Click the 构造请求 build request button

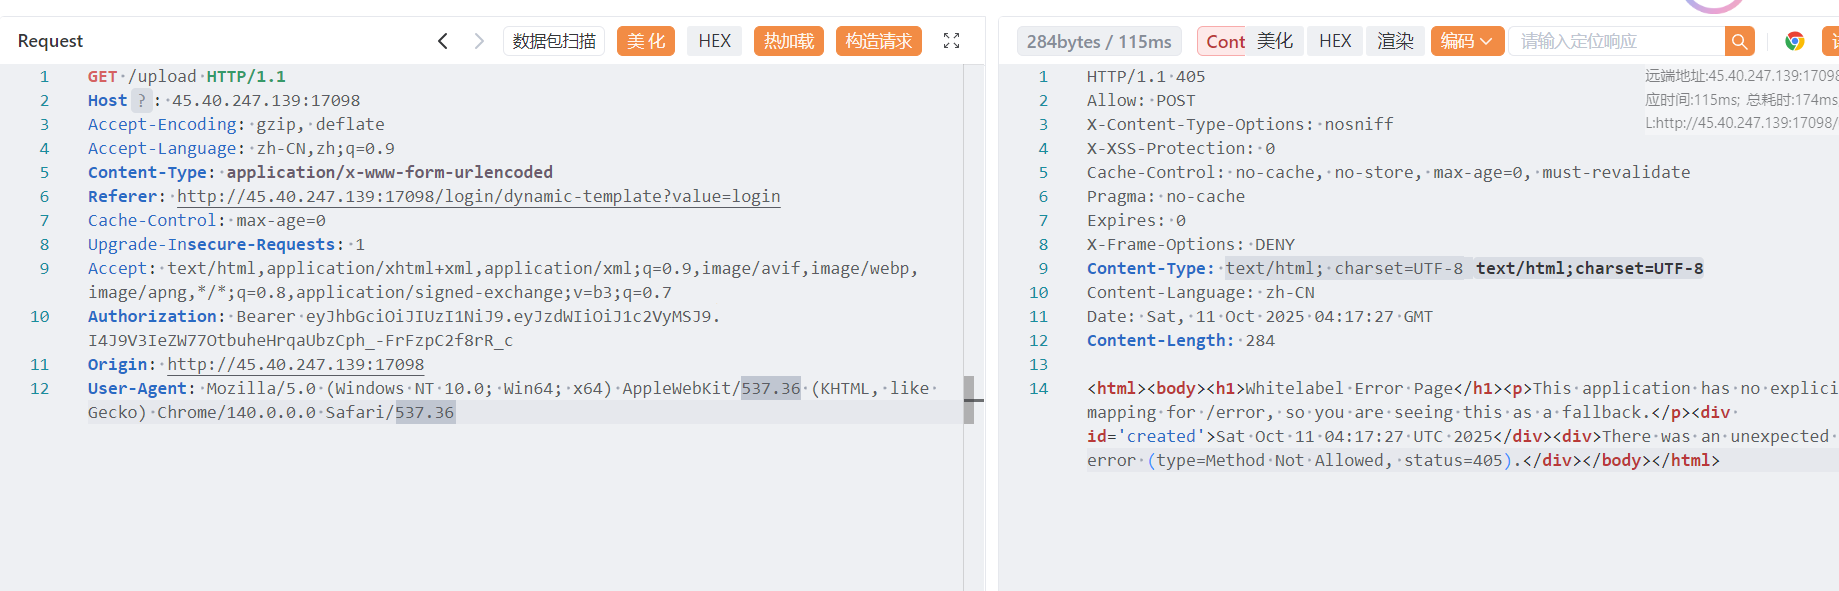[878, 41]
